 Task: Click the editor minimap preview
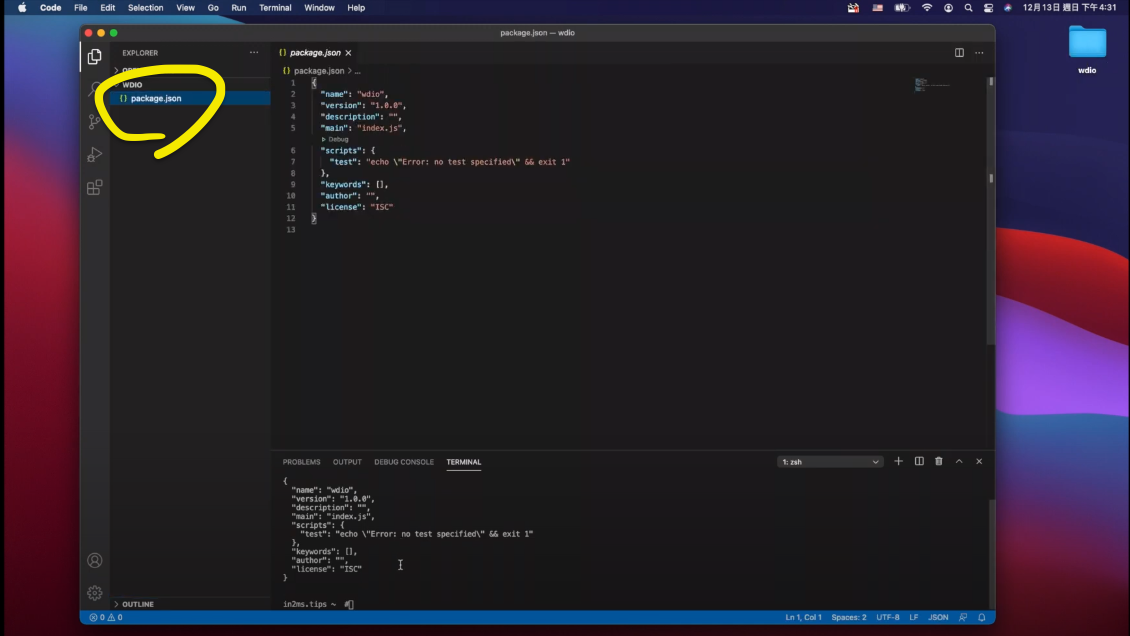click(932, 85)
